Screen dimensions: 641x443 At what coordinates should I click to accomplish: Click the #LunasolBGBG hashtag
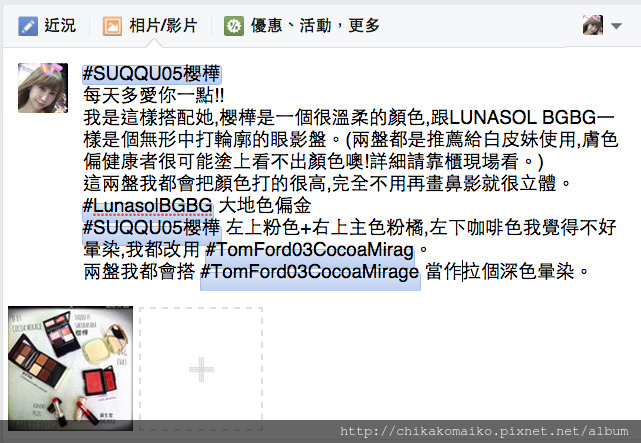pyautogui.click(x=148, y=206)
